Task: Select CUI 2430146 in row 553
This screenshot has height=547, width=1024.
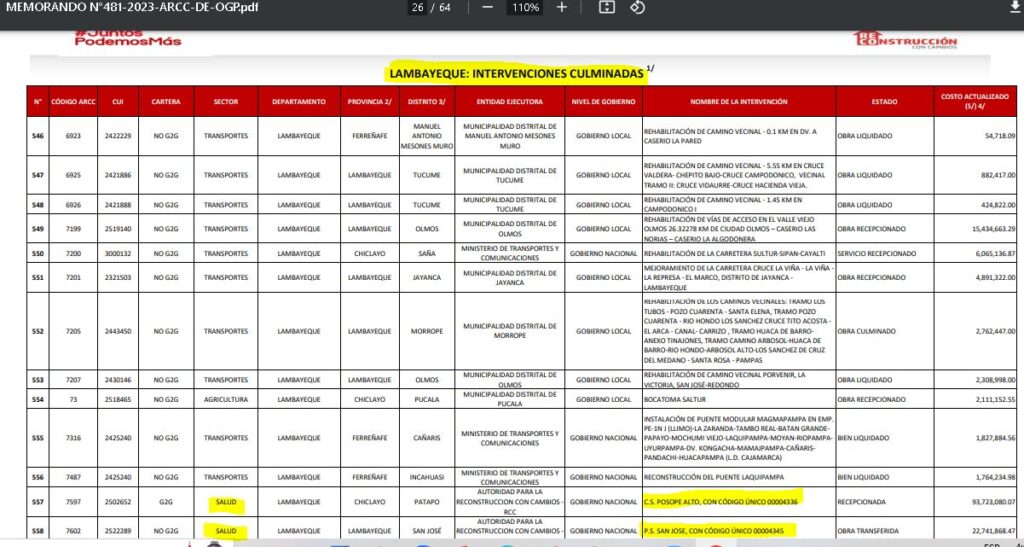Action: [118, 380]
